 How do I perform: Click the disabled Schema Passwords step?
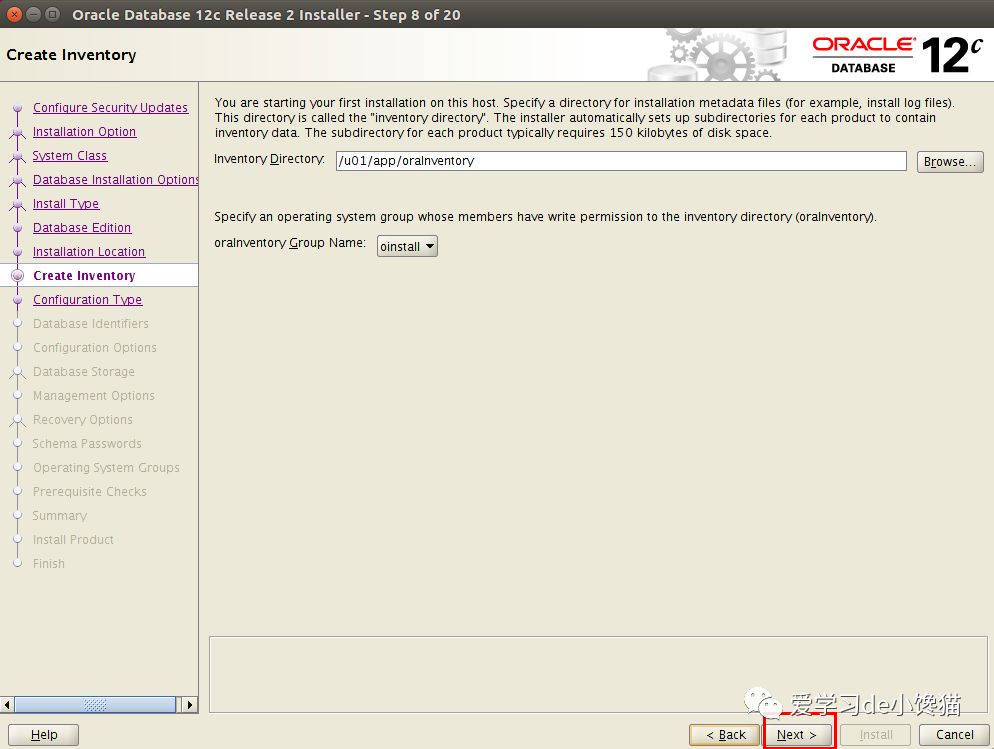click(x=87, y=444)
